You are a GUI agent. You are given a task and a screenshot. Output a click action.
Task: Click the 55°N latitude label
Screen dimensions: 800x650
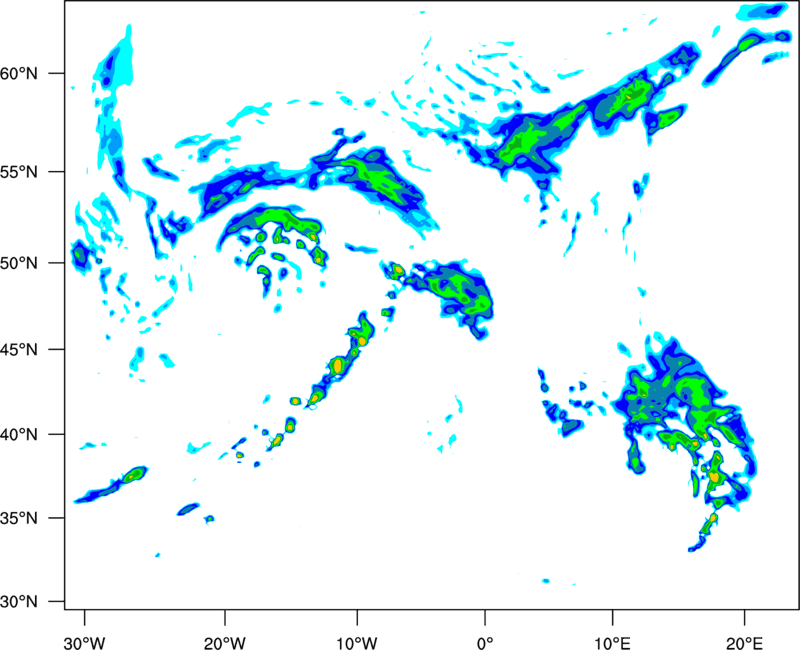point(19,172)
